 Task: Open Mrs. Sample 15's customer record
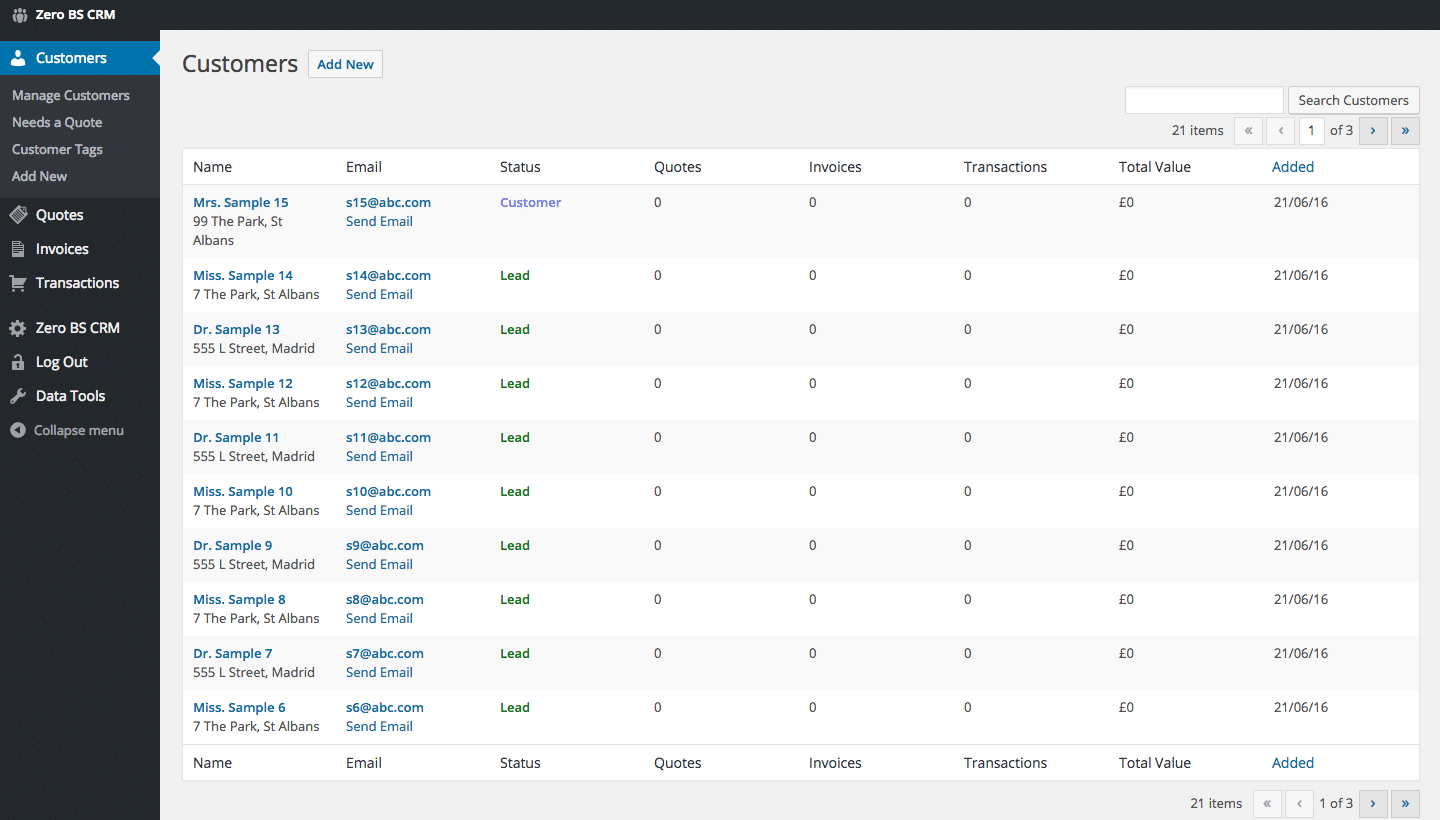coord(240,202)
